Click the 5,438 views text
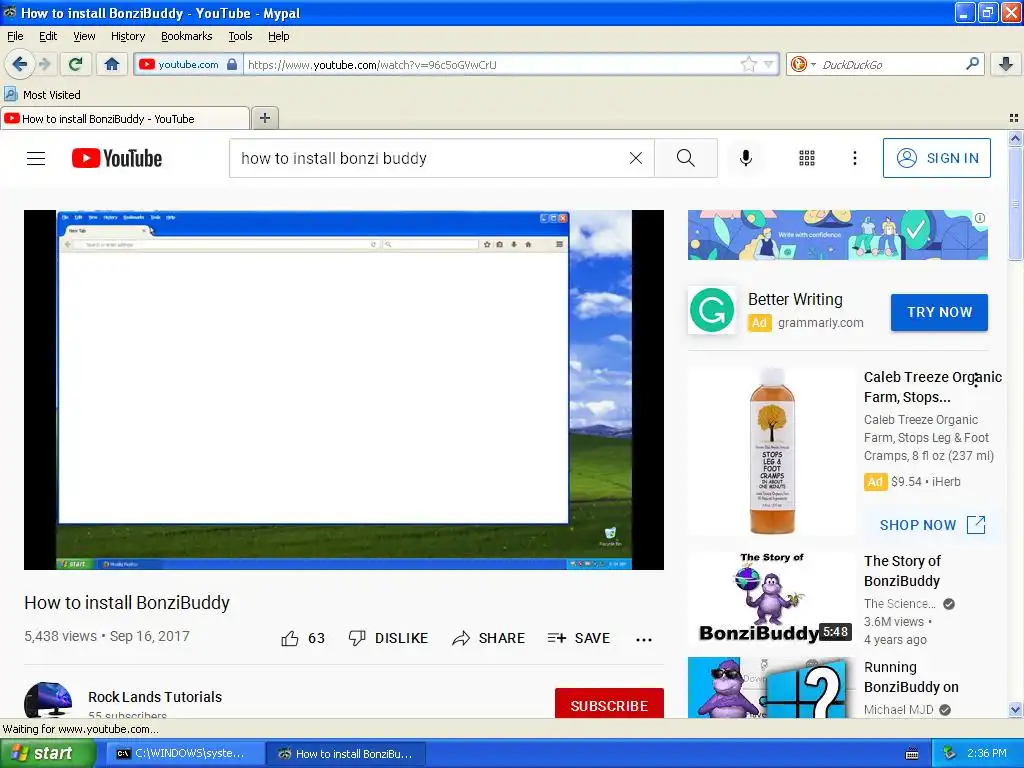Screen dimensions: 1024x768 60,636
